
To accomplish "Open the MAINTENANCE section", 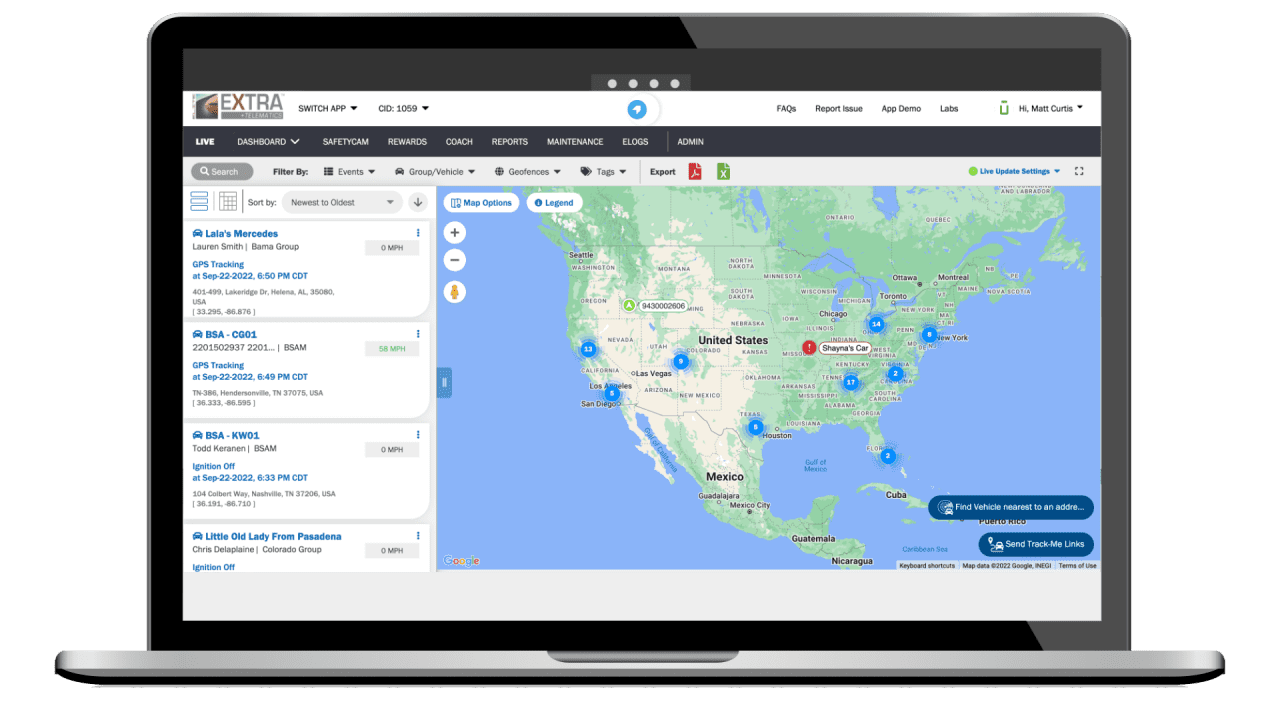I will coord(575,141).
